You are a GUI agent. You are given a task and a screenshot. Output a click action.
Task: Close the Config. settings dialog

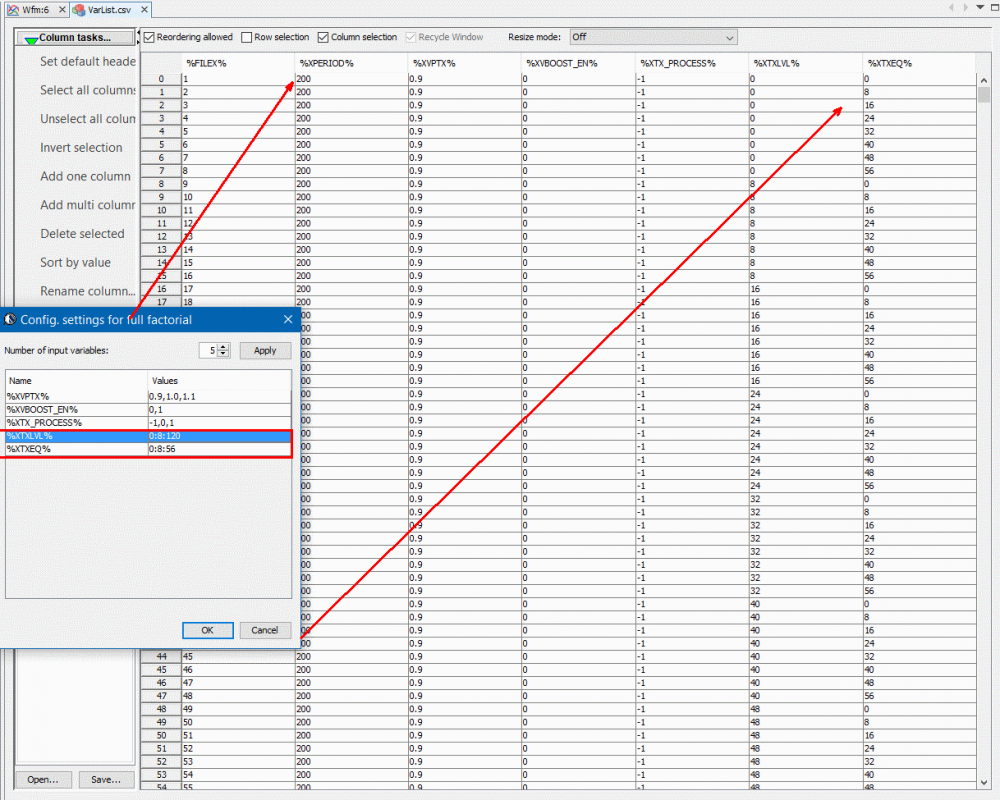pyautogui.click(x=287, y=319)
